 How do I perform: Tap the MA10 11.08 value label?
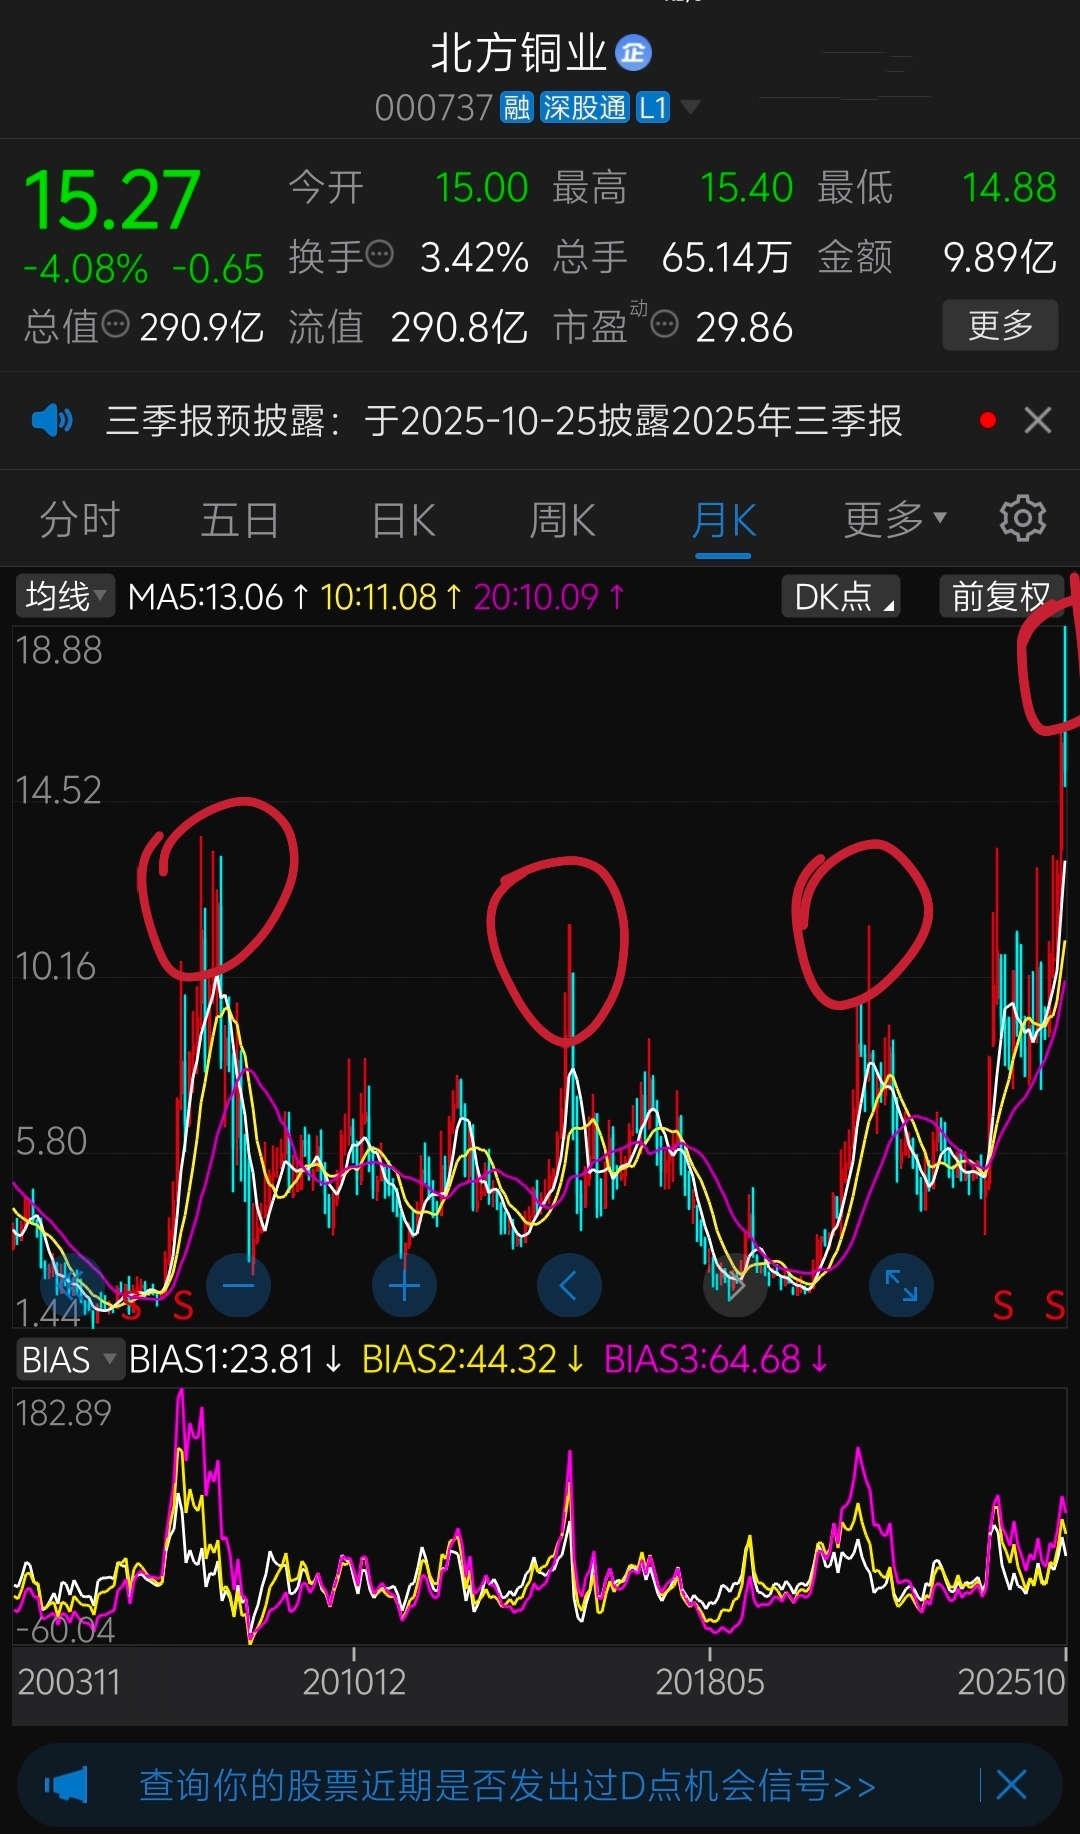391,597
